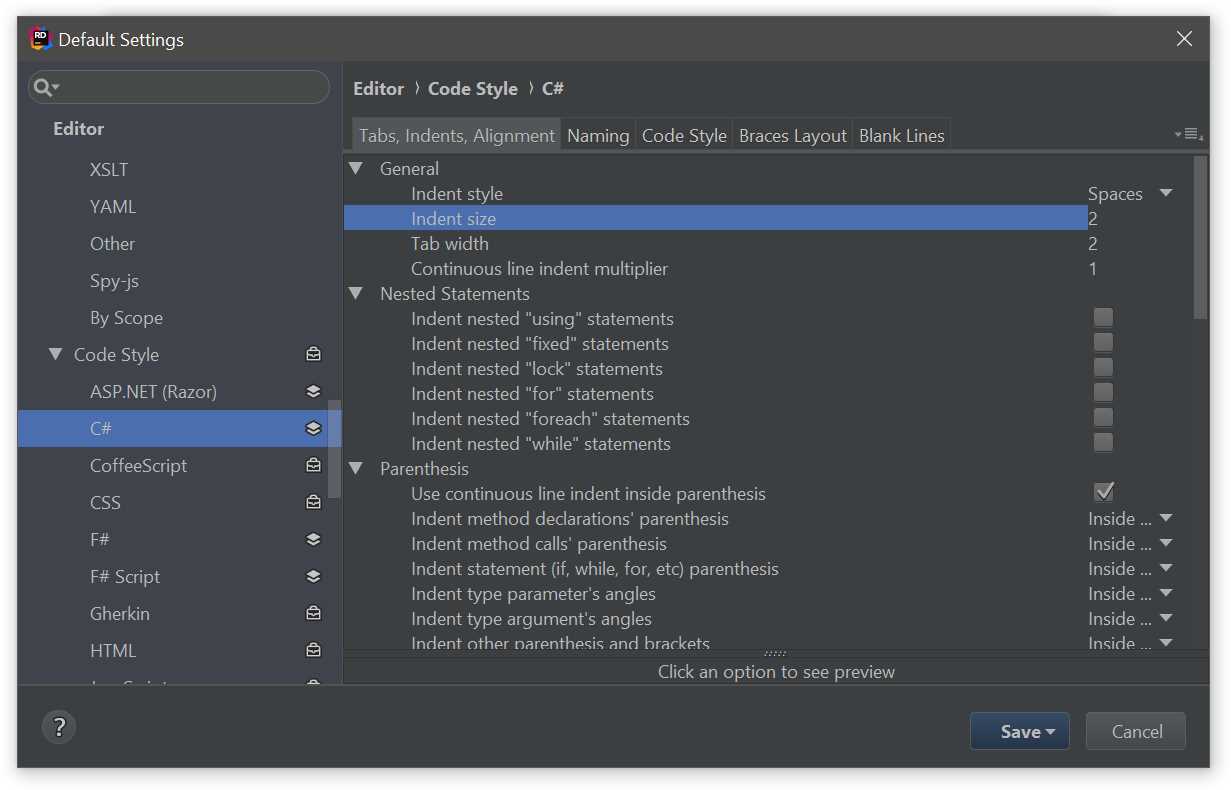The height and width of the screenshot is (790, 1231).
Task: Enable Indent nested "using" statements
Action: [x=1103, y=318]
